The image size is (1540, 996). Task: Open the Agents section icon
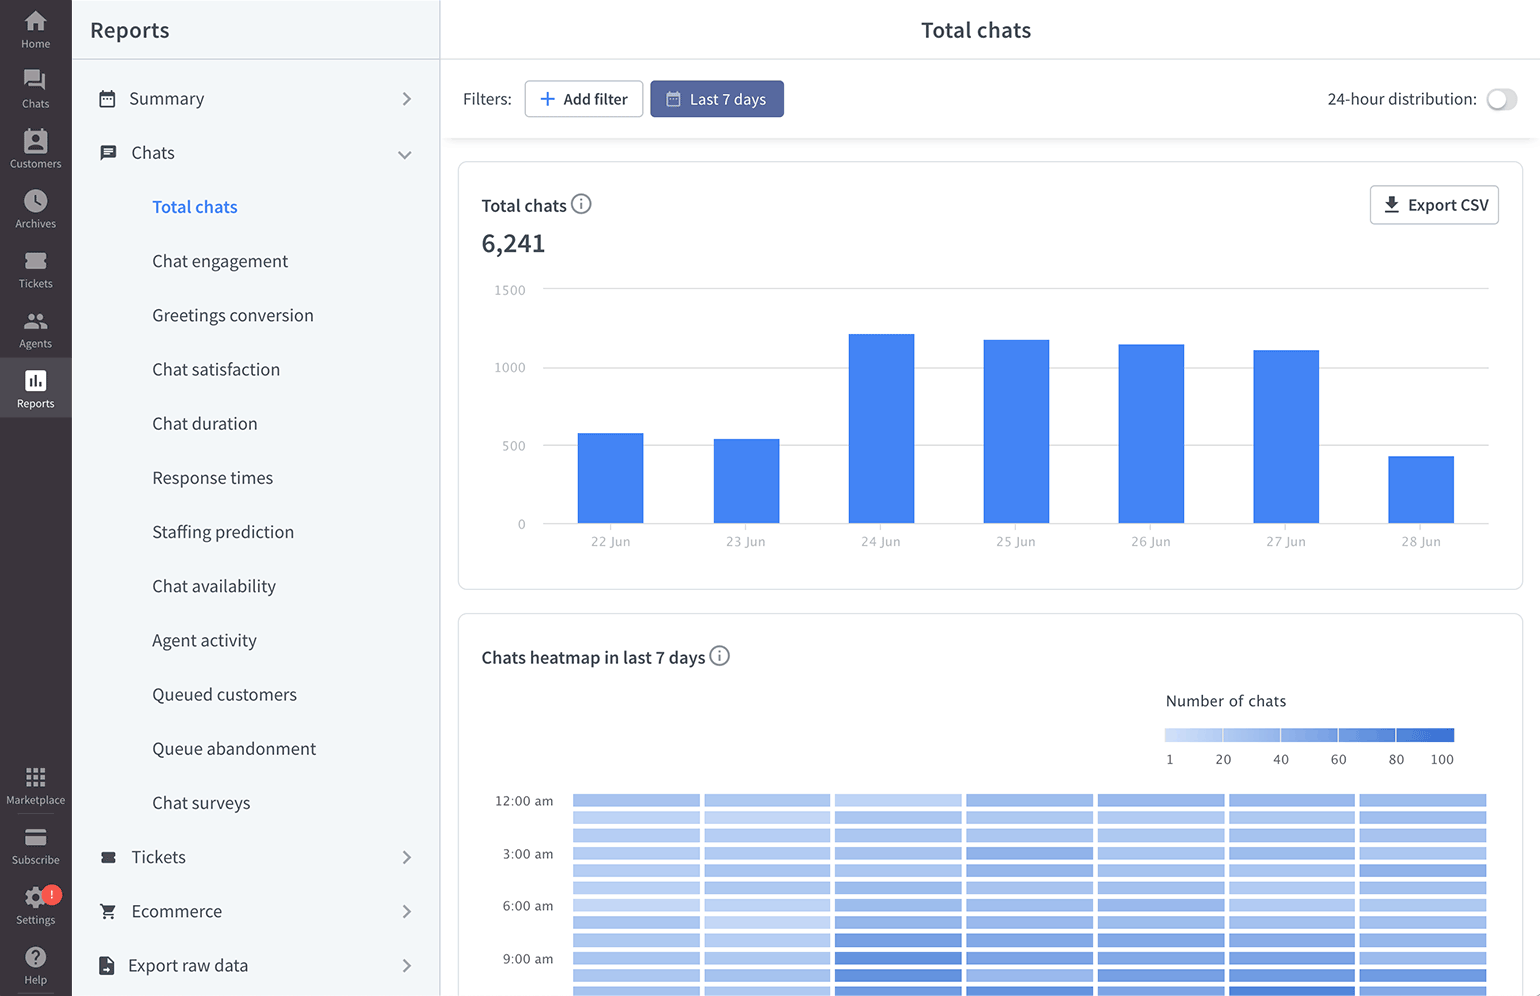(x=35, y=329)
